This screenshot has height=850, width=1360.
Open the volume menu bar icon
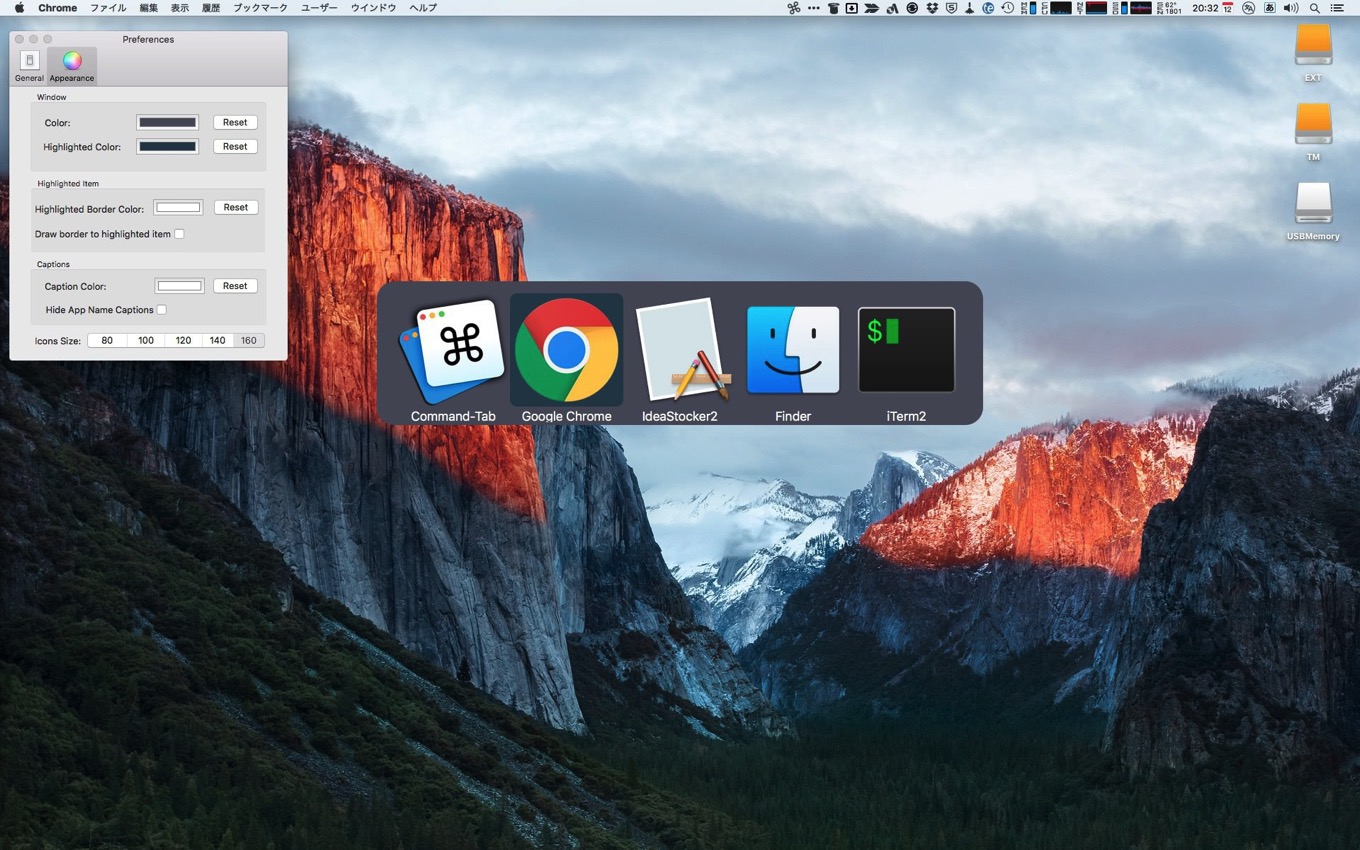click(1291, 8)
